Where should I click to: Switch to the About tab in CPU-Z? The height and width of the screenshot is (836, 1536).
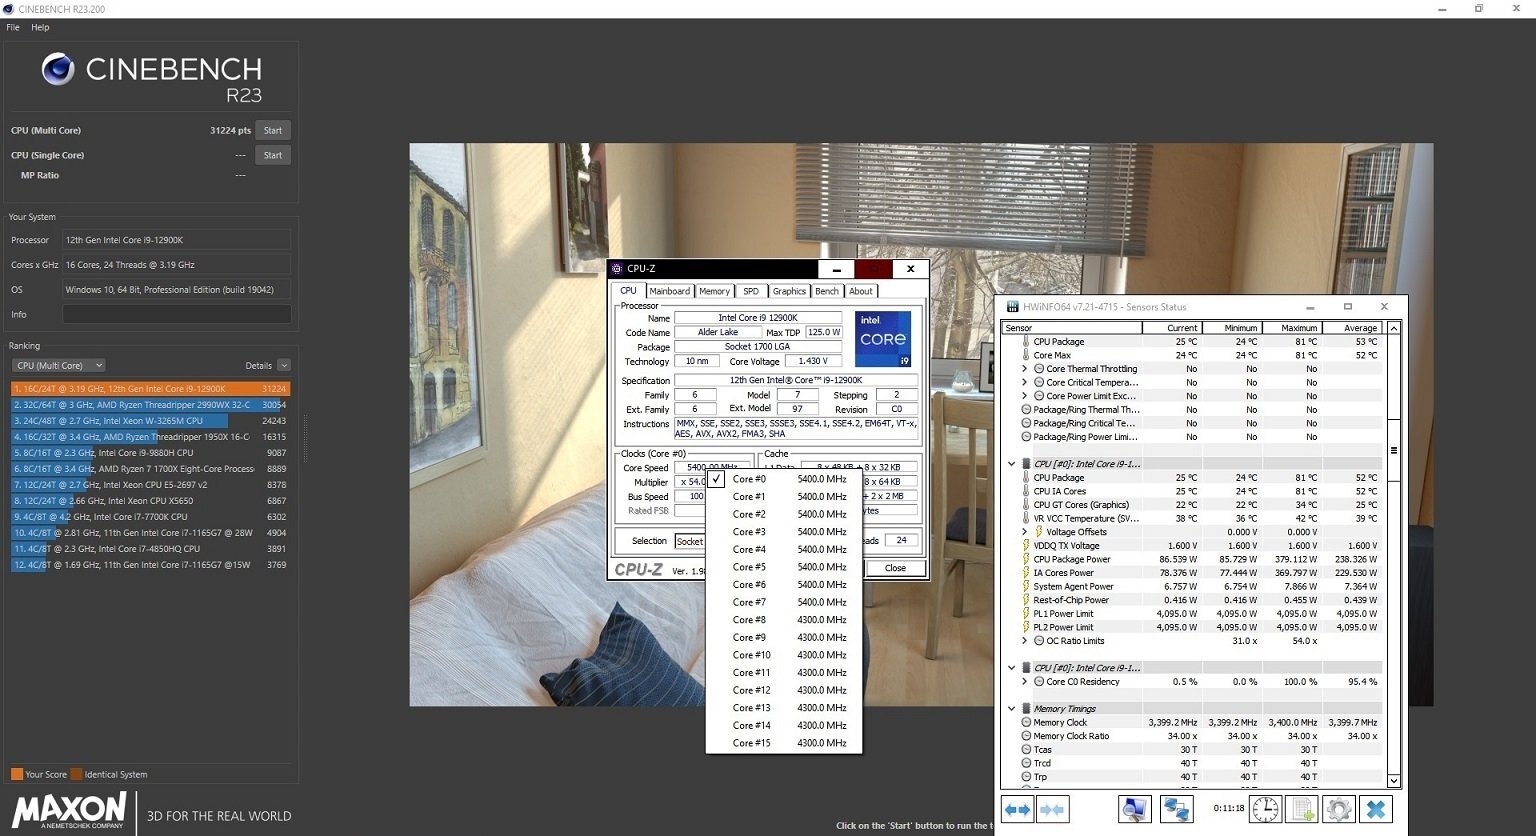click(x=861, y=291)
